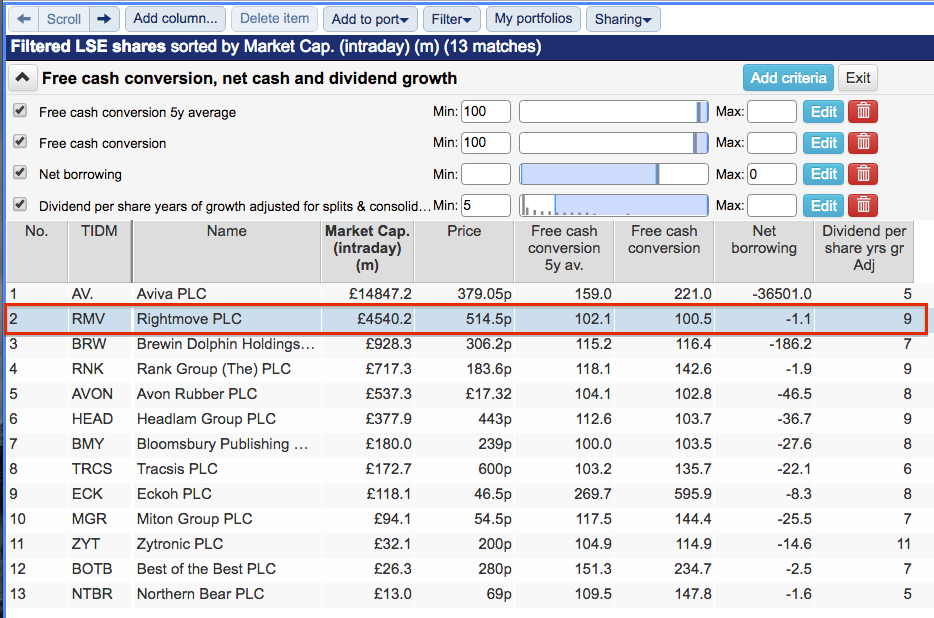
Task: Sort by the TIDM column header
Action: (99, 251)
